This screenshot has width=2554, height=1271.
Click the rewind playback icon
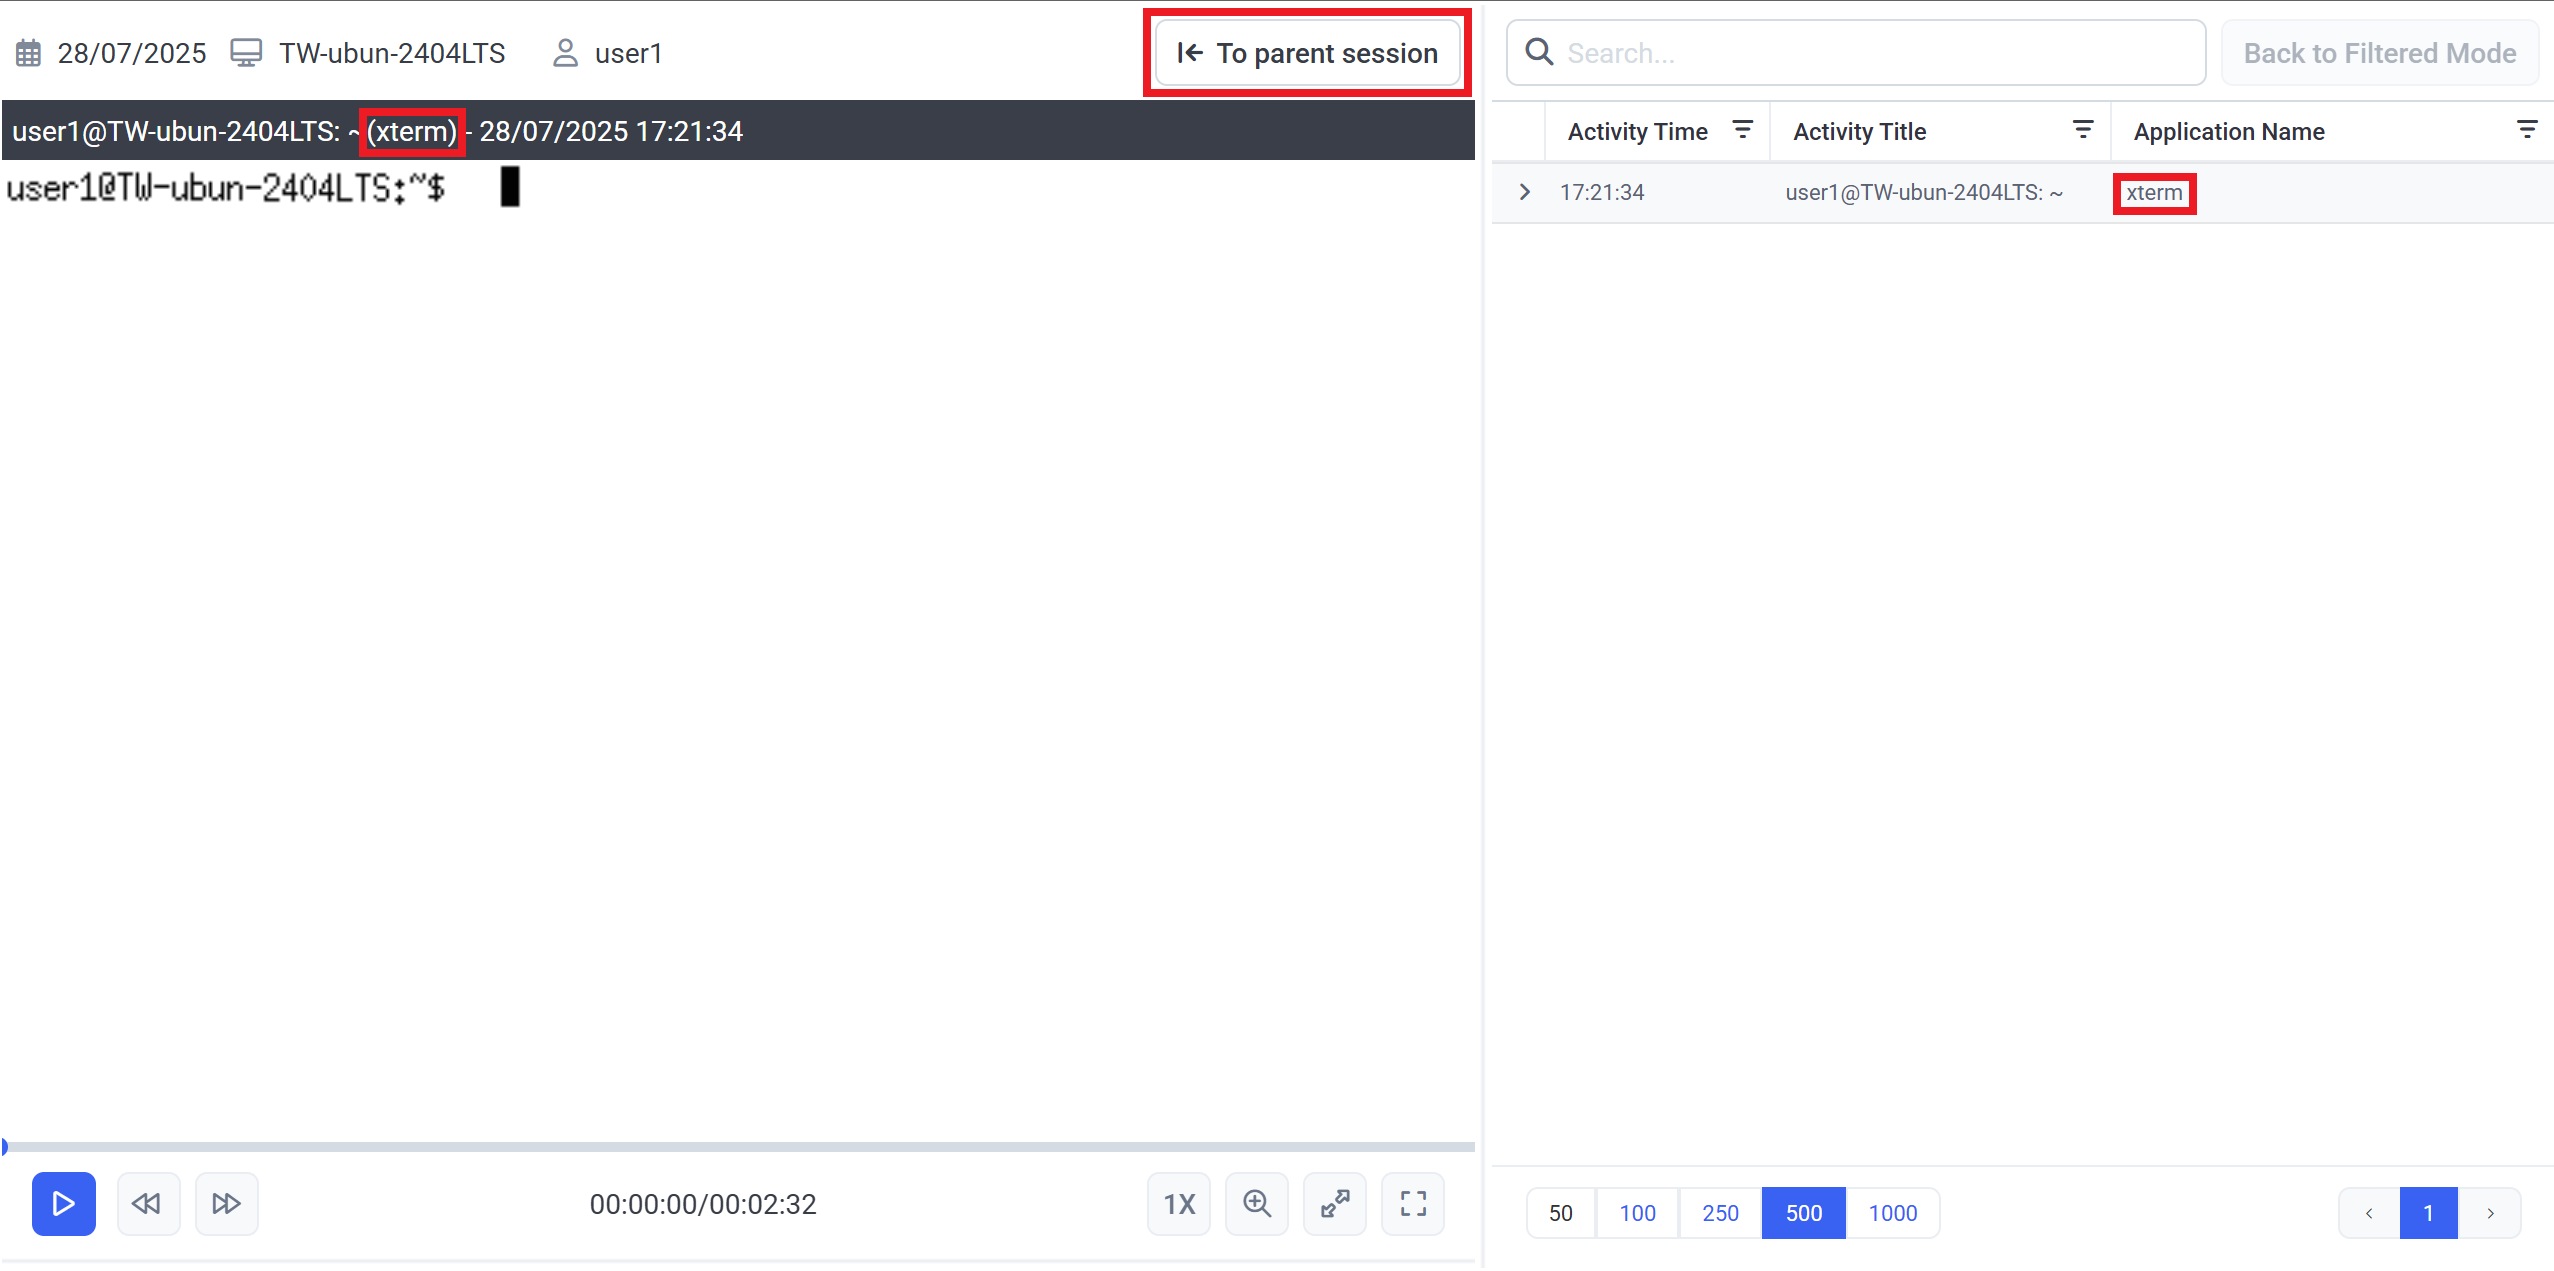point(148,1204)
